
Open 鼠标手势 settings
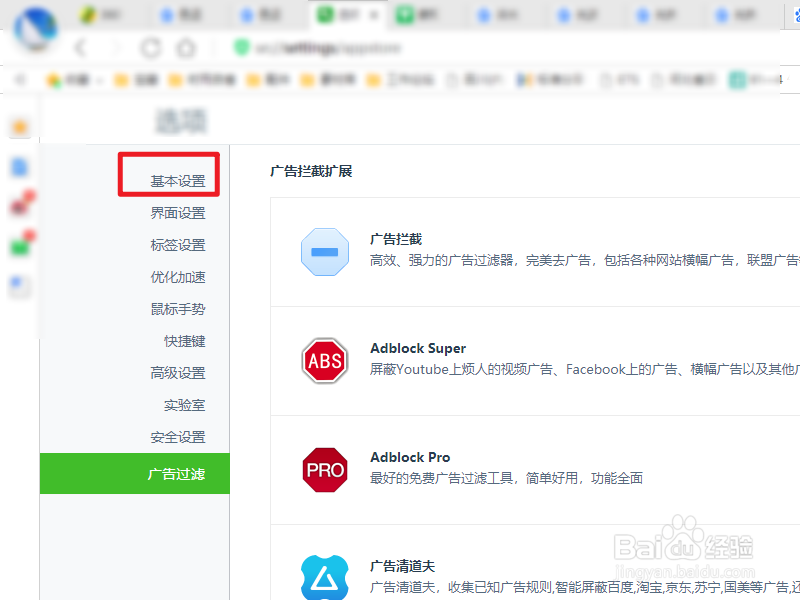178,309
